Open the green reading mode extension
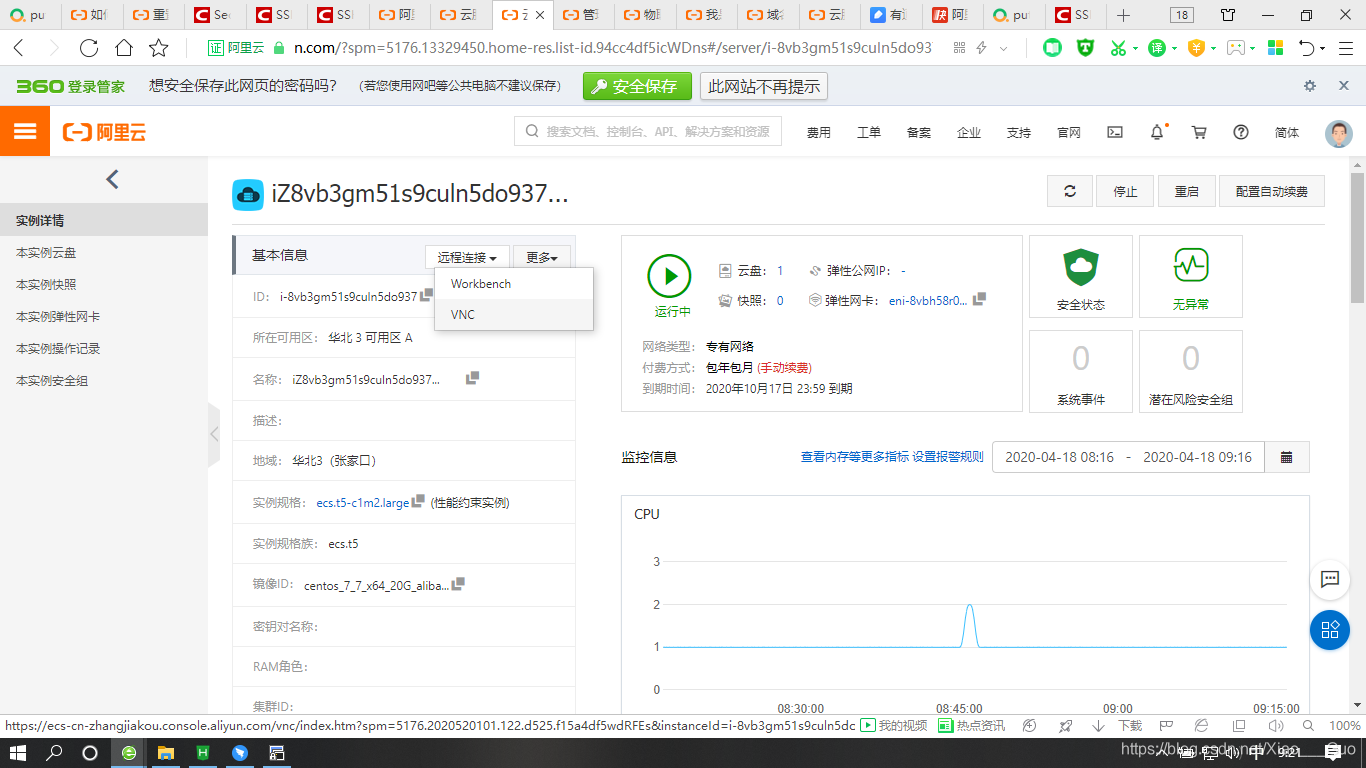Screen dimensions: 1366x768 click(x=1052, y=48)
